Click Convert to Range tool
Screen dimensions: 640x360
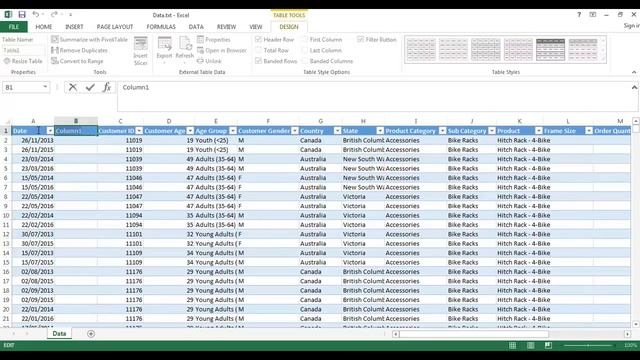point(77,61)
